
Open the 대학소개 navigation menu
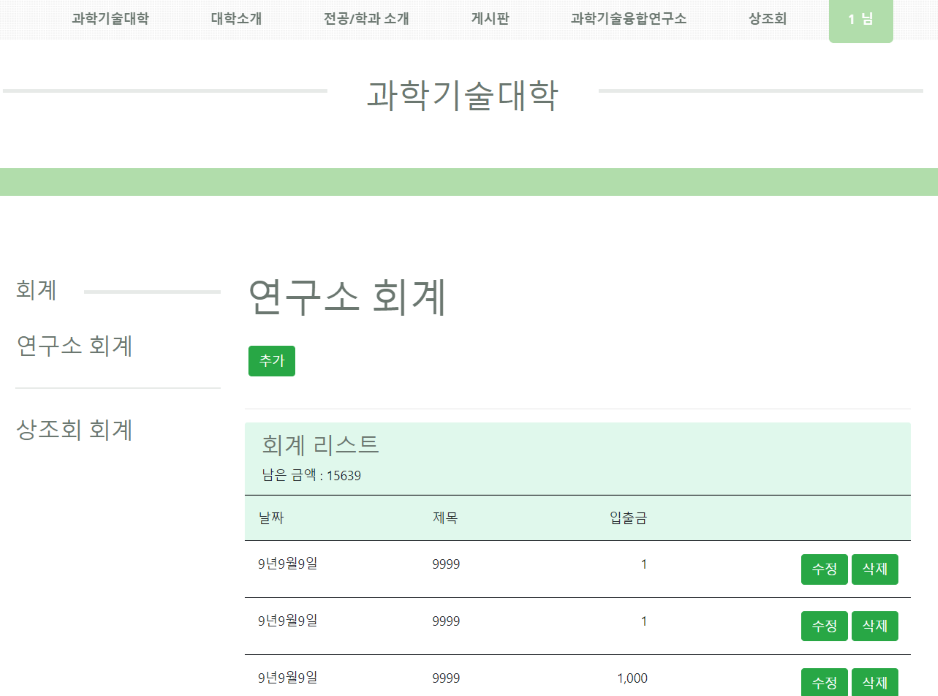236,17
